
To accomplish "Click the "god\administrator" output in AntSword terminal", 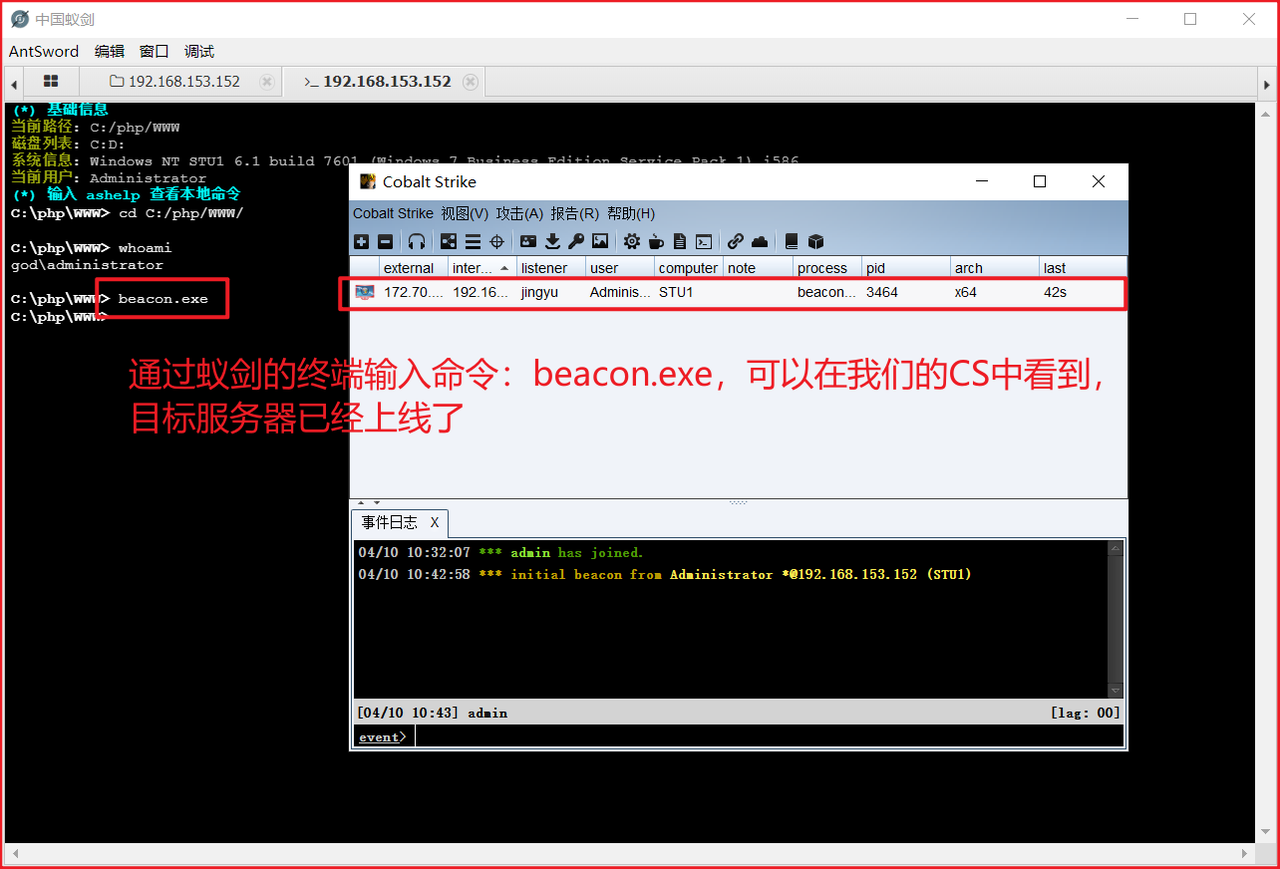I will point(87,265).
